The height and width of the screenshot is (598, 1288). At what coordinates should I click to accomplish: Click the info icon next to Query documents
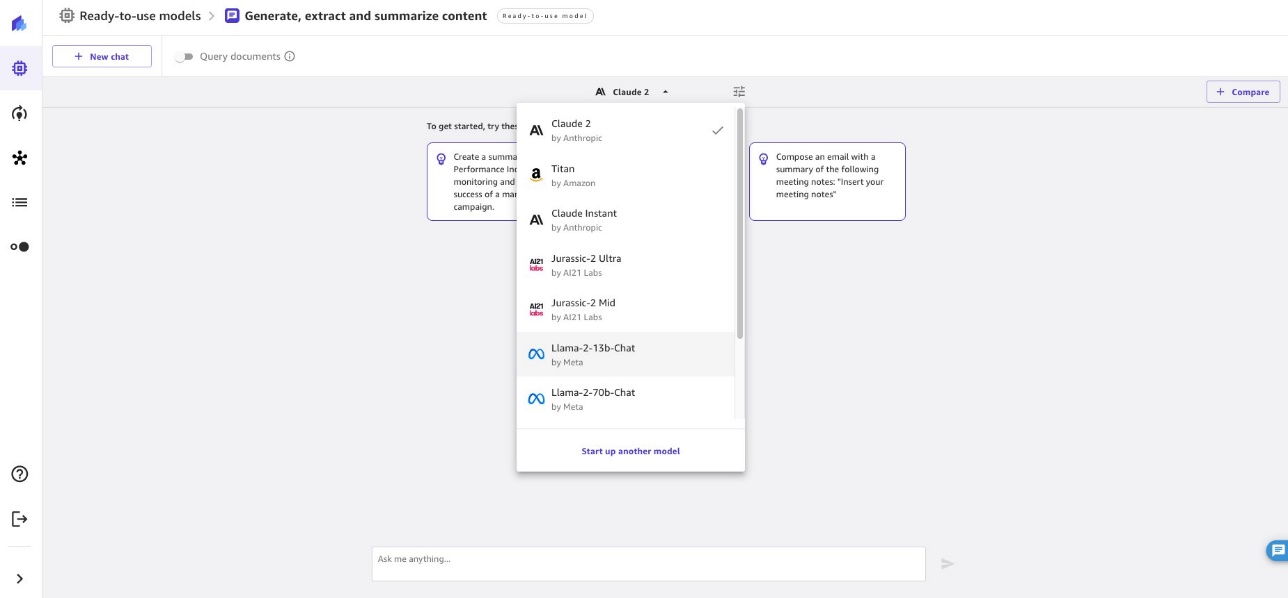[x=290, y=56]
